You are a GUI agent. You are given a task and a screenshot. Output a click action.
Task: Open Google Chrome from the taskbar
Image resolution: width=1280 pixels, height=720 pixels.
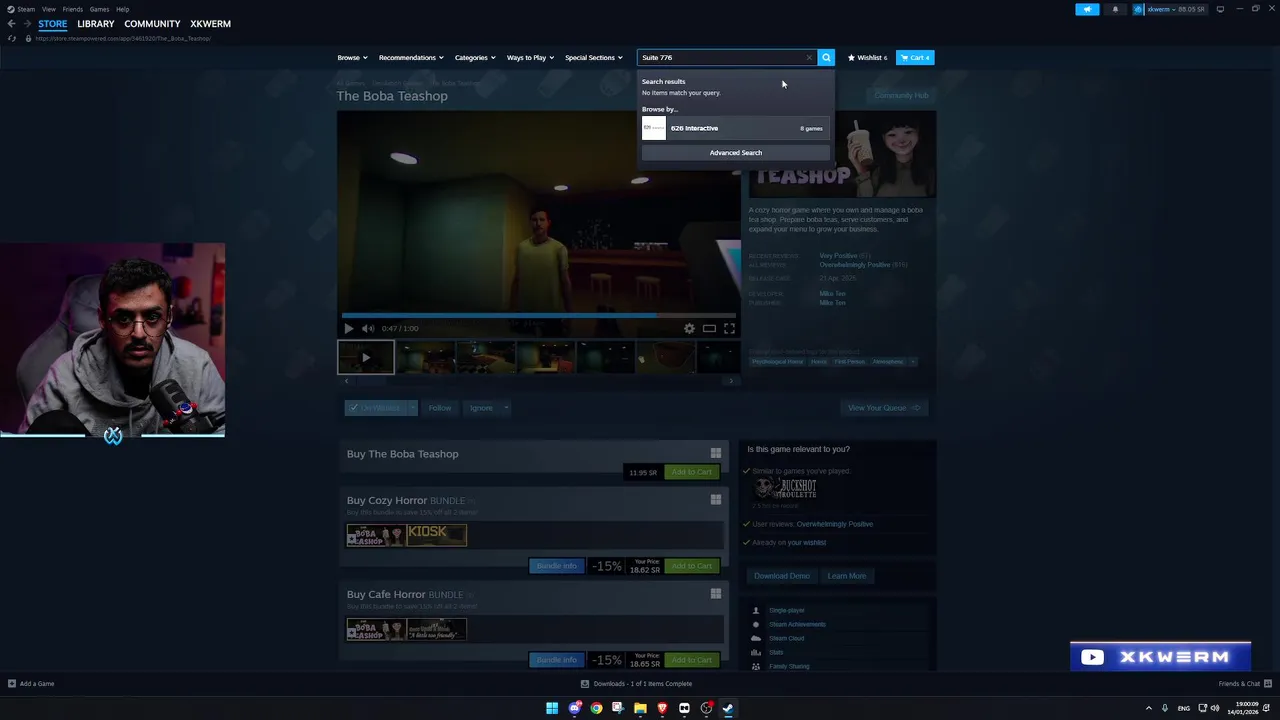(596, 708)
